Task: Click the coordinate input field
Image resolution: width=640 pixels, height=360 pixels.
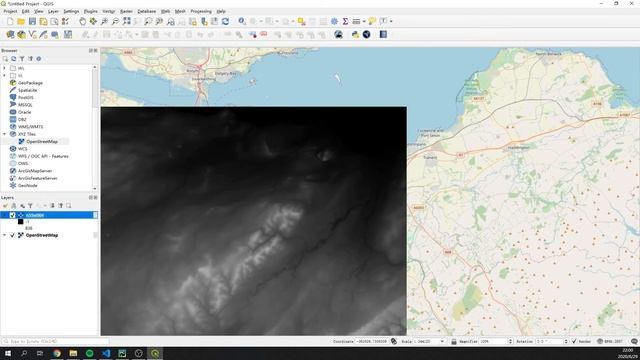Action: click(371, 341)
